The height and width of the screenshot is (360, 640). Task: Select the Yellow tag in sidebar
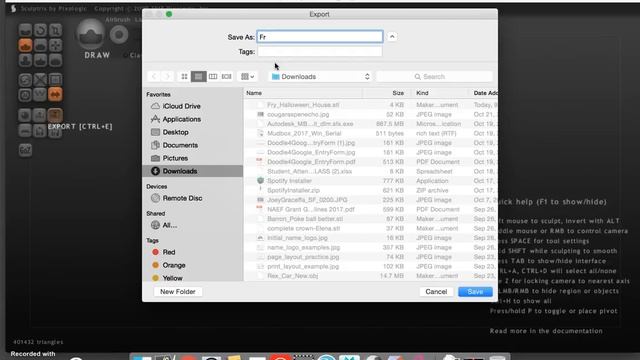(193, 278)
